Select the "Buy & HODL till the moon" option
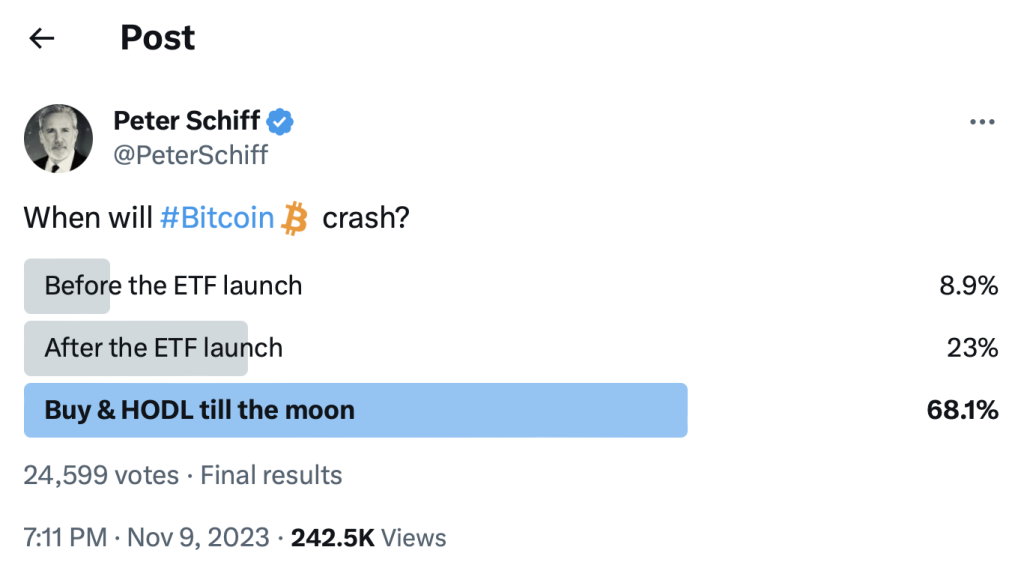Screen dimensions: 1024x574 200,410
